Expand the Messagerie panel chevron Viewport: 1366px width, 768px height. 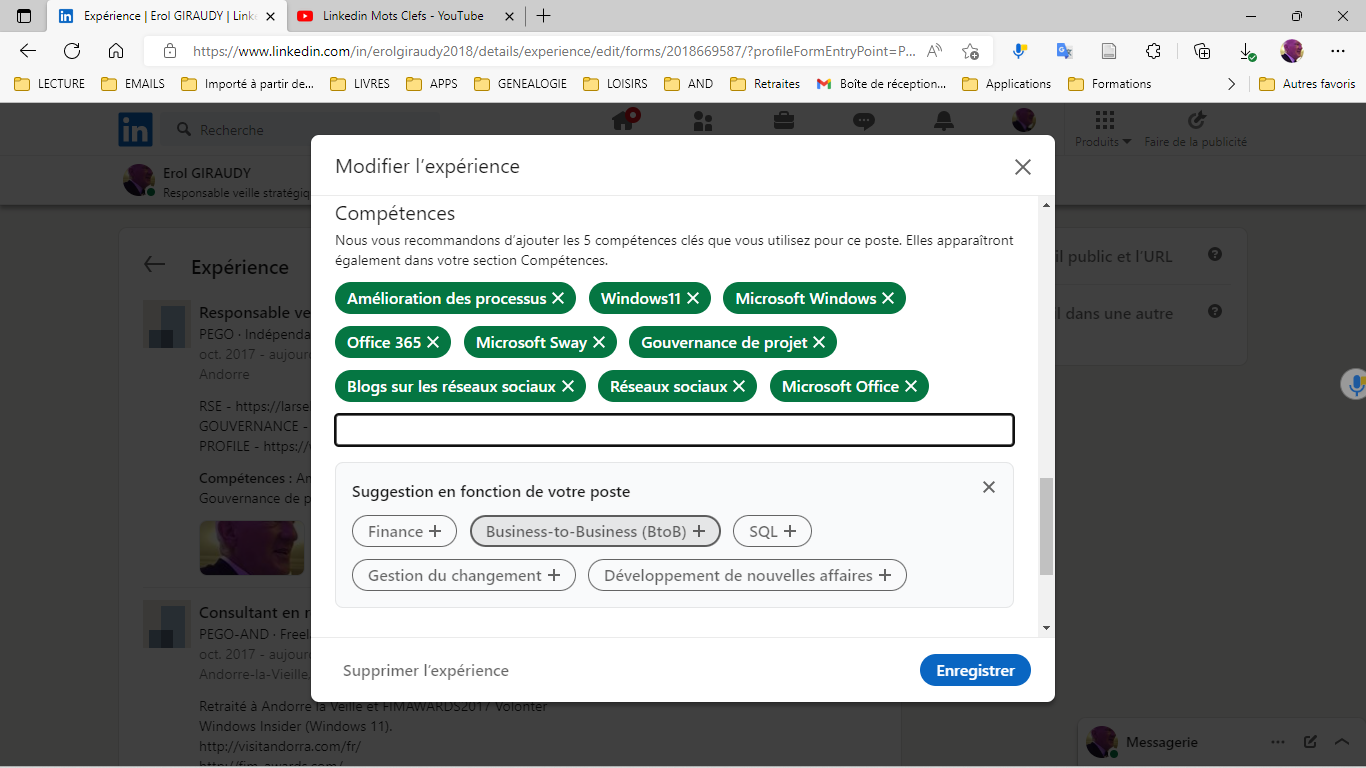pos(1342,742)
